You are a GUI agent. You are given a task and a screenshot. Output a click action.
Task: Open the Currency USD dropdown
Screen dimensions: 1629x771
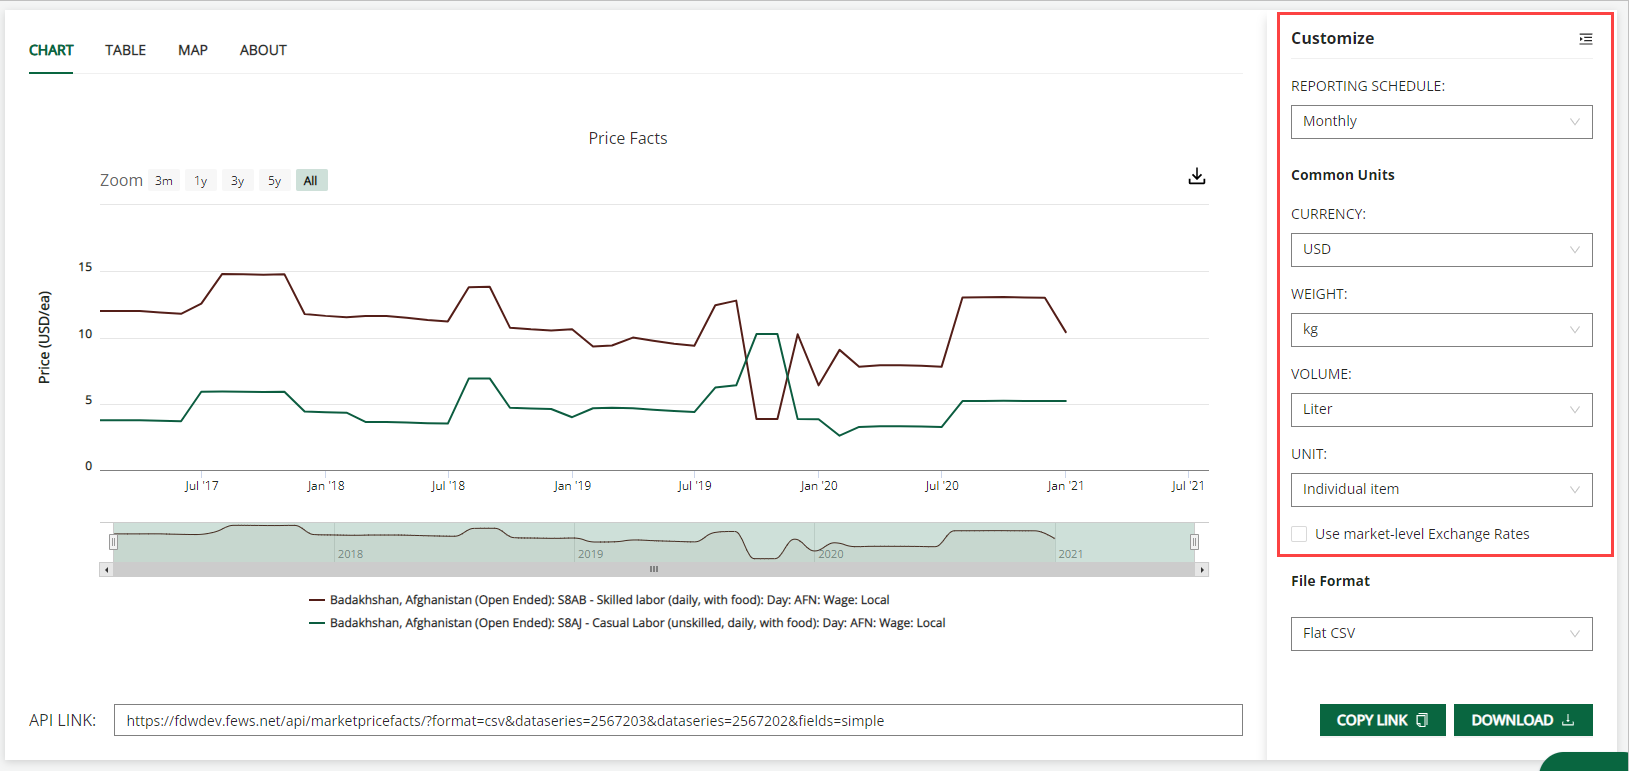(x=1440, y=250)
